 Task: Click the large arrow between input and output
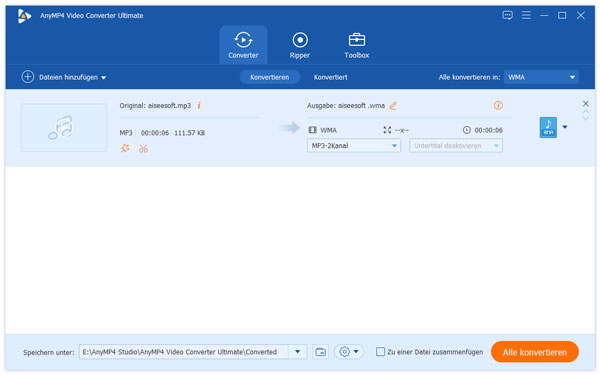coord(290,127)
